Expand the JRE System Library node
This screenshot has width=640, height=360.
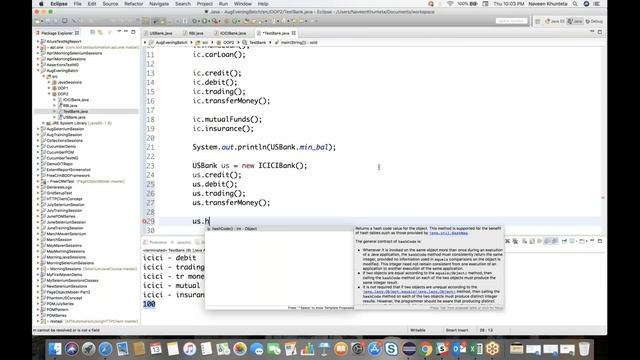[x=43, y=123]
